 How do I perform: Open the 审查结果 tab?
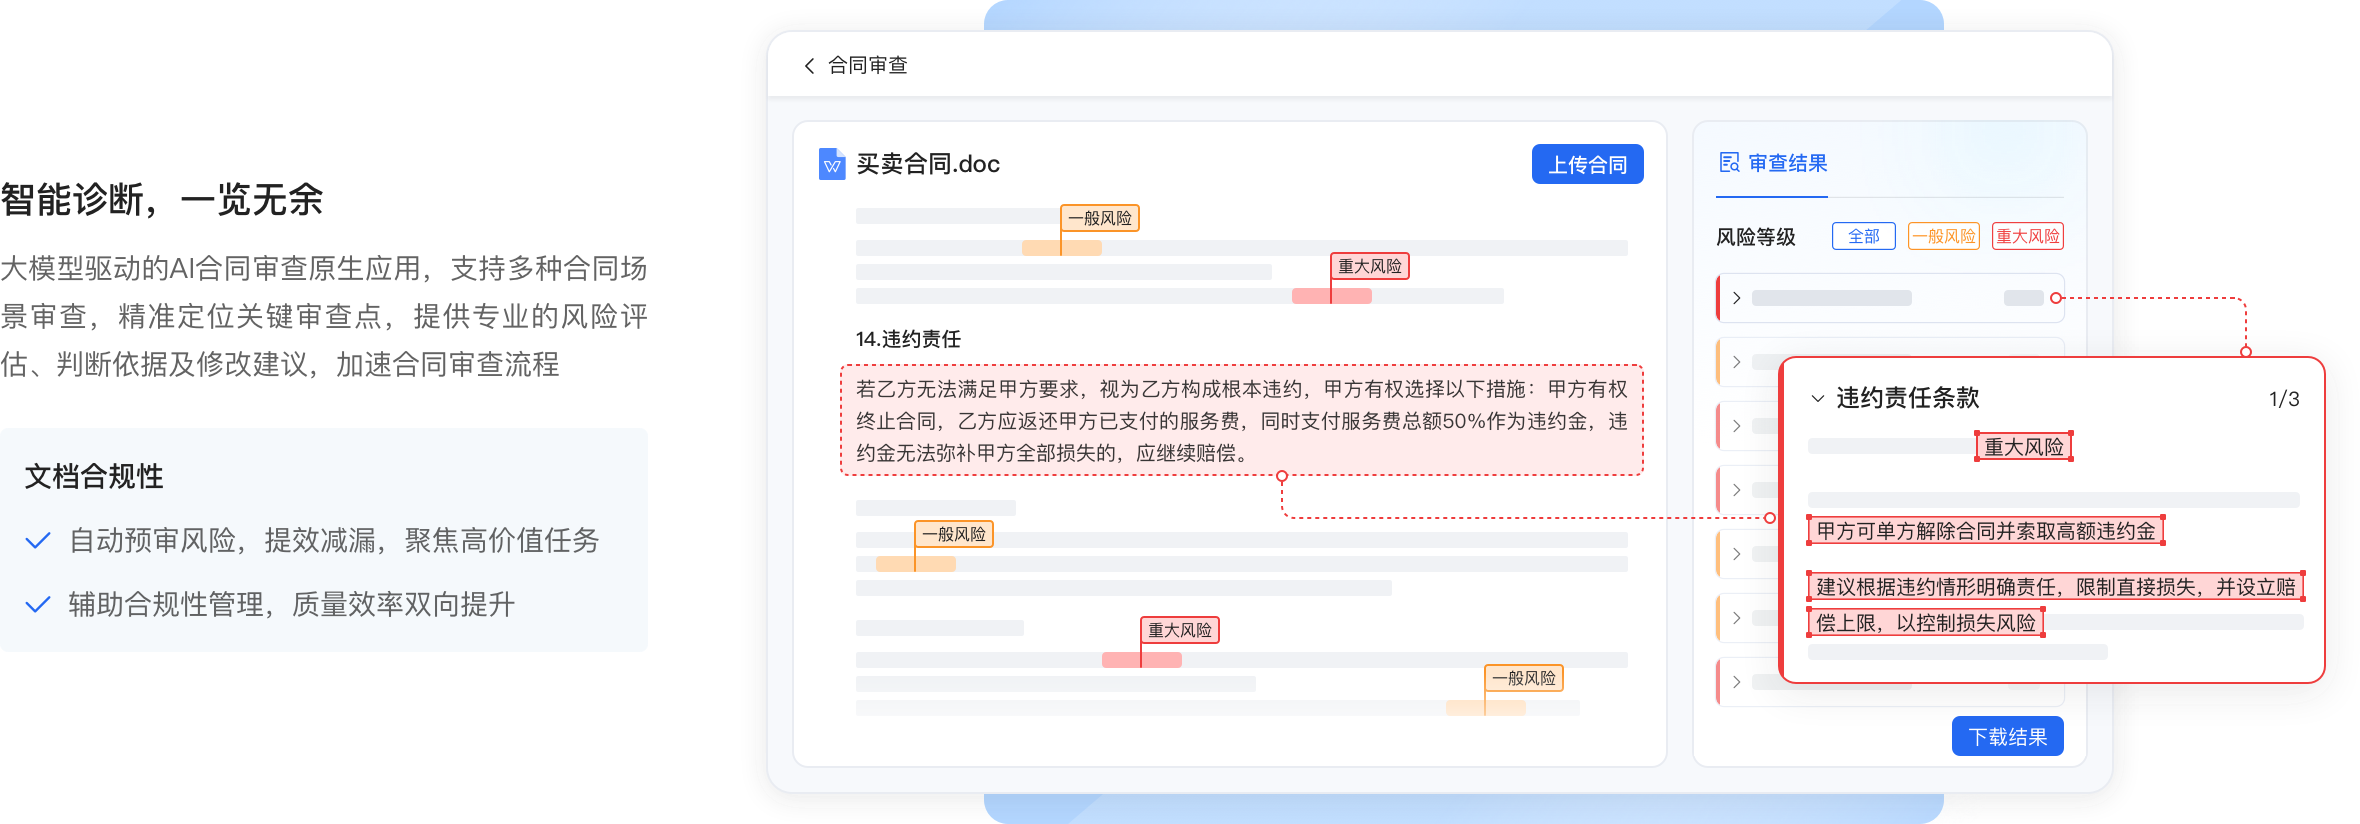tap(1771, 164)
